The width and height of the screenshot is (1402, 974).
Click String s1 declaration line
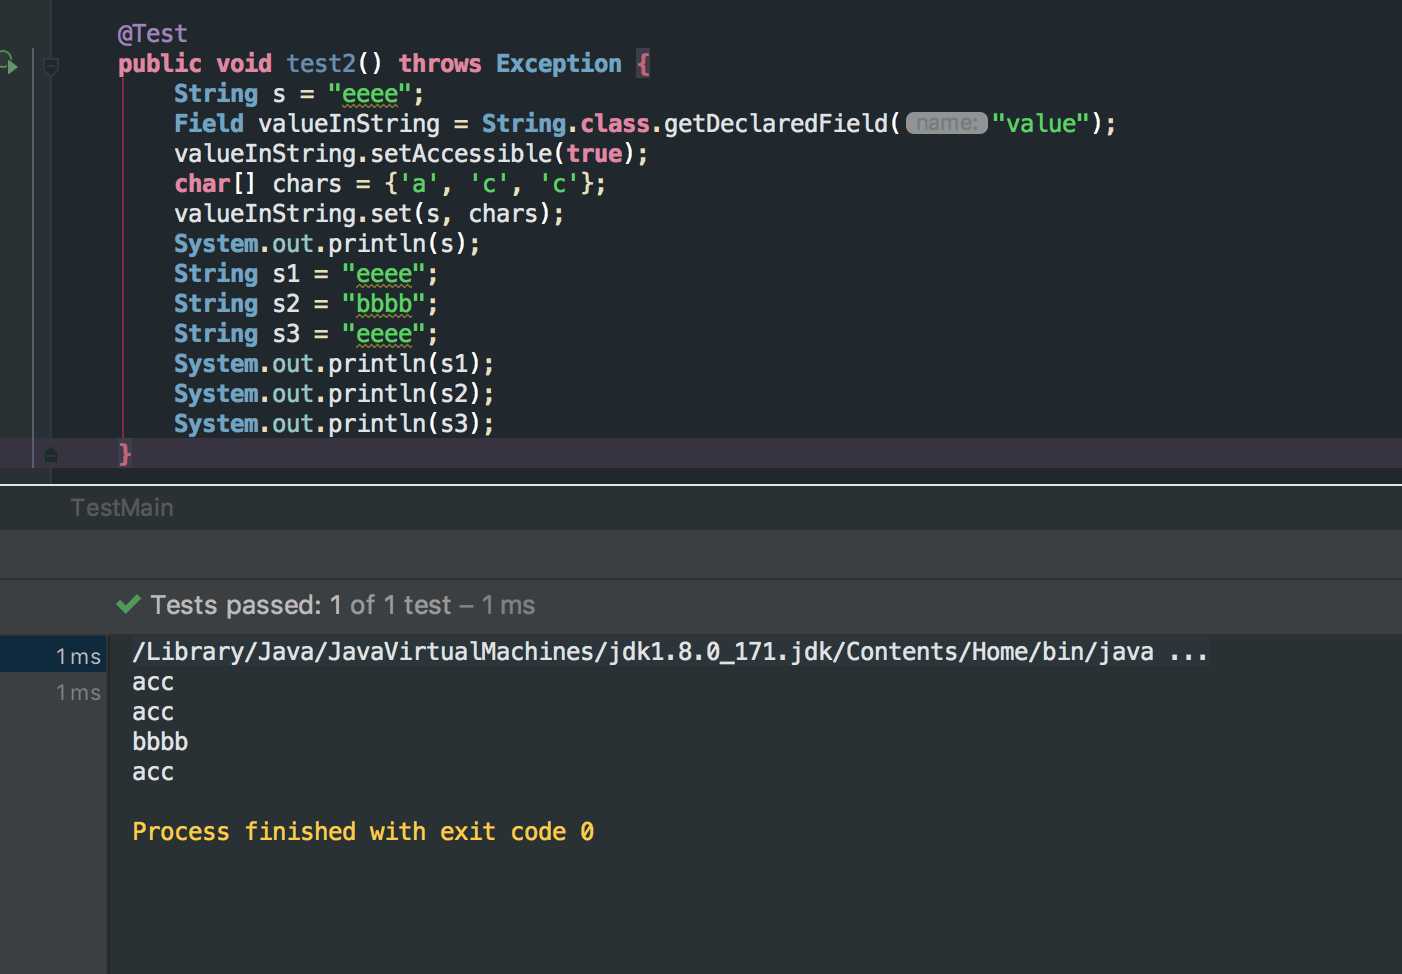pos(306,274)
